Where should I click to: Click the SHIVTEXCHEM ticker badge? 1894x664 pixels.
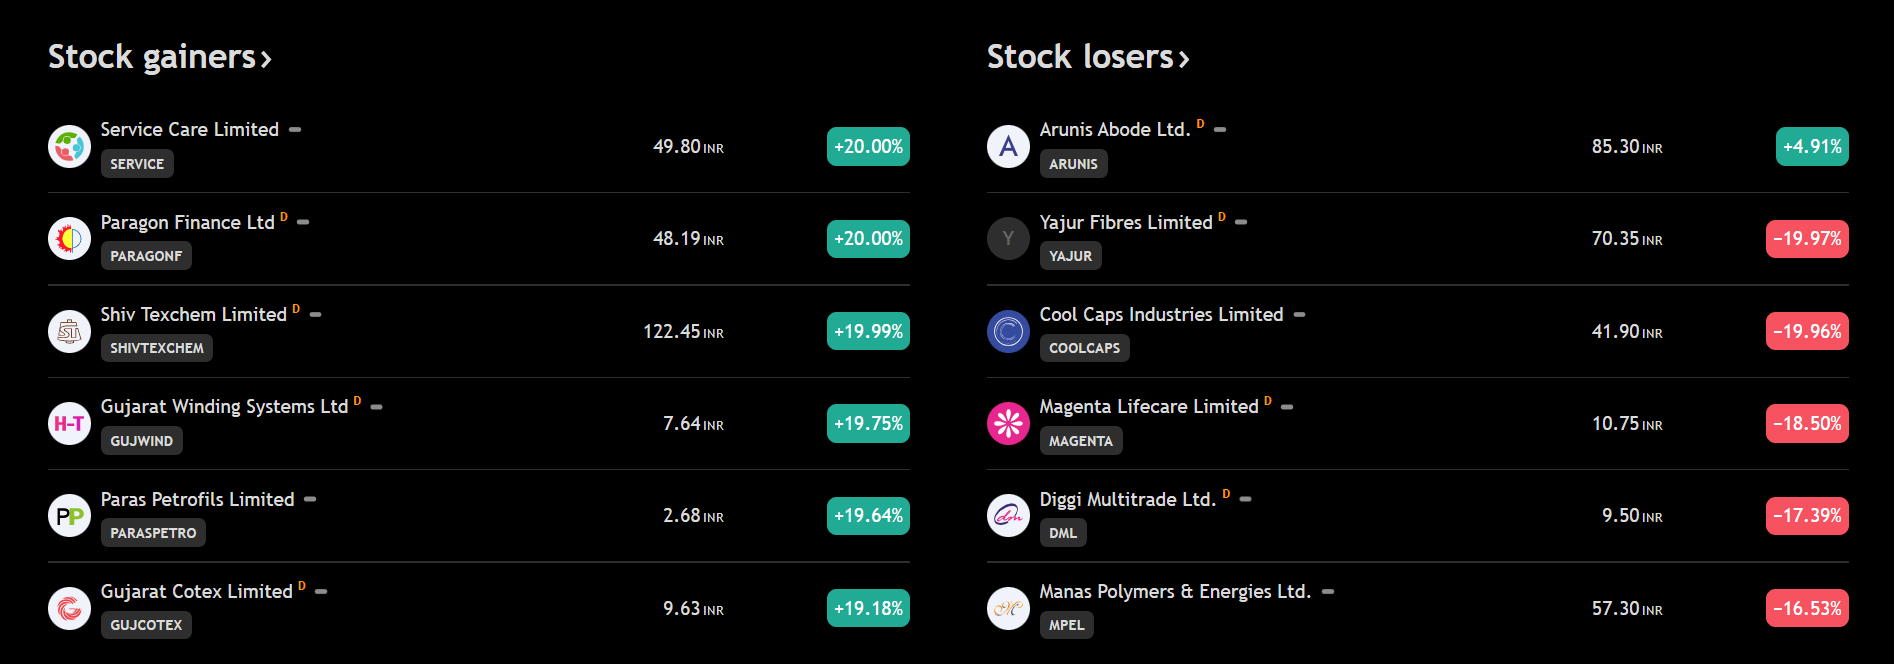(157, 348)
